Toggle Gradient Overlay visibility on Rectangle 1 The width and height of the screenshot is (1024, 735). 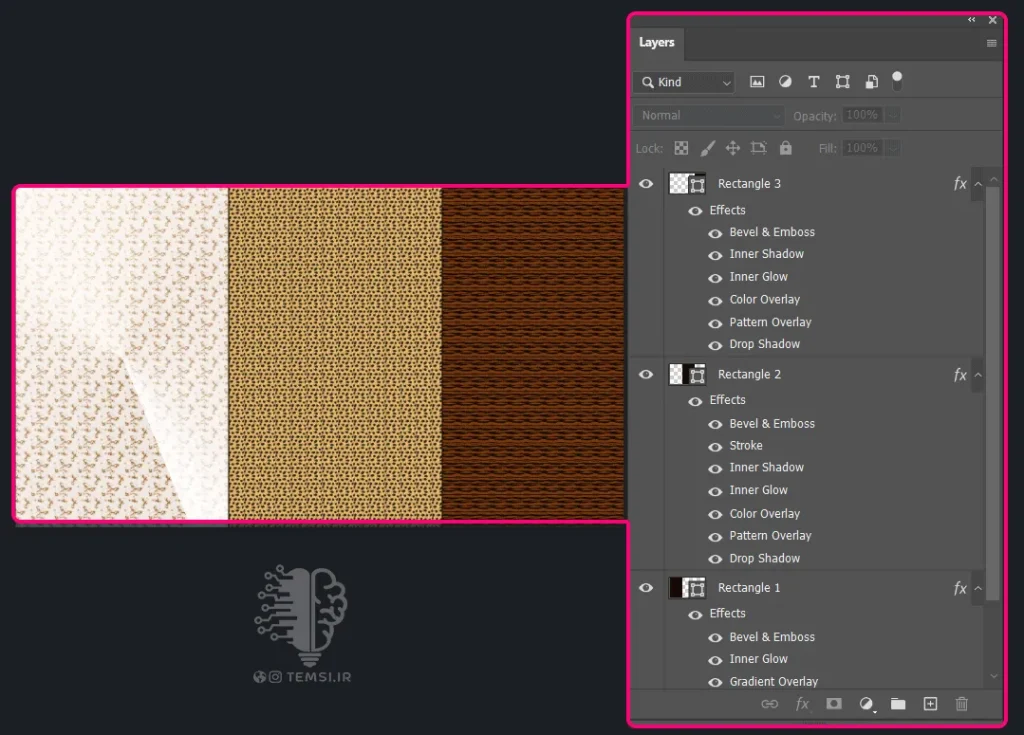tap(715, 682)
